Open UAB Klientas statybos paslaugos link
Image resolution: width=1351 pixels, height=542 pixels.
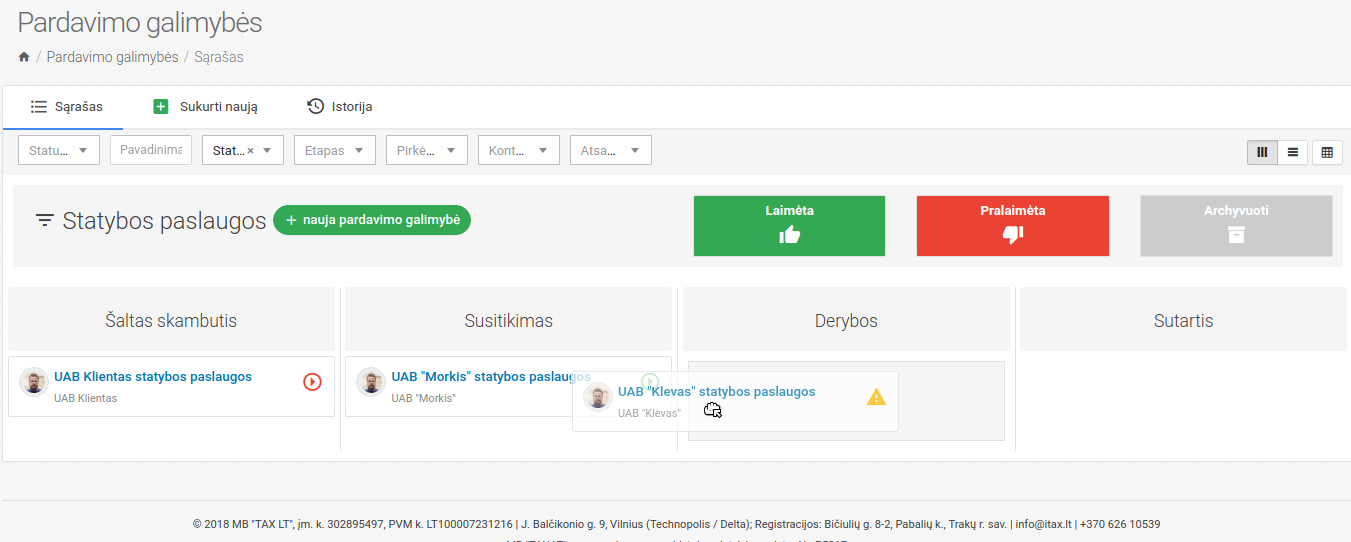153,377
